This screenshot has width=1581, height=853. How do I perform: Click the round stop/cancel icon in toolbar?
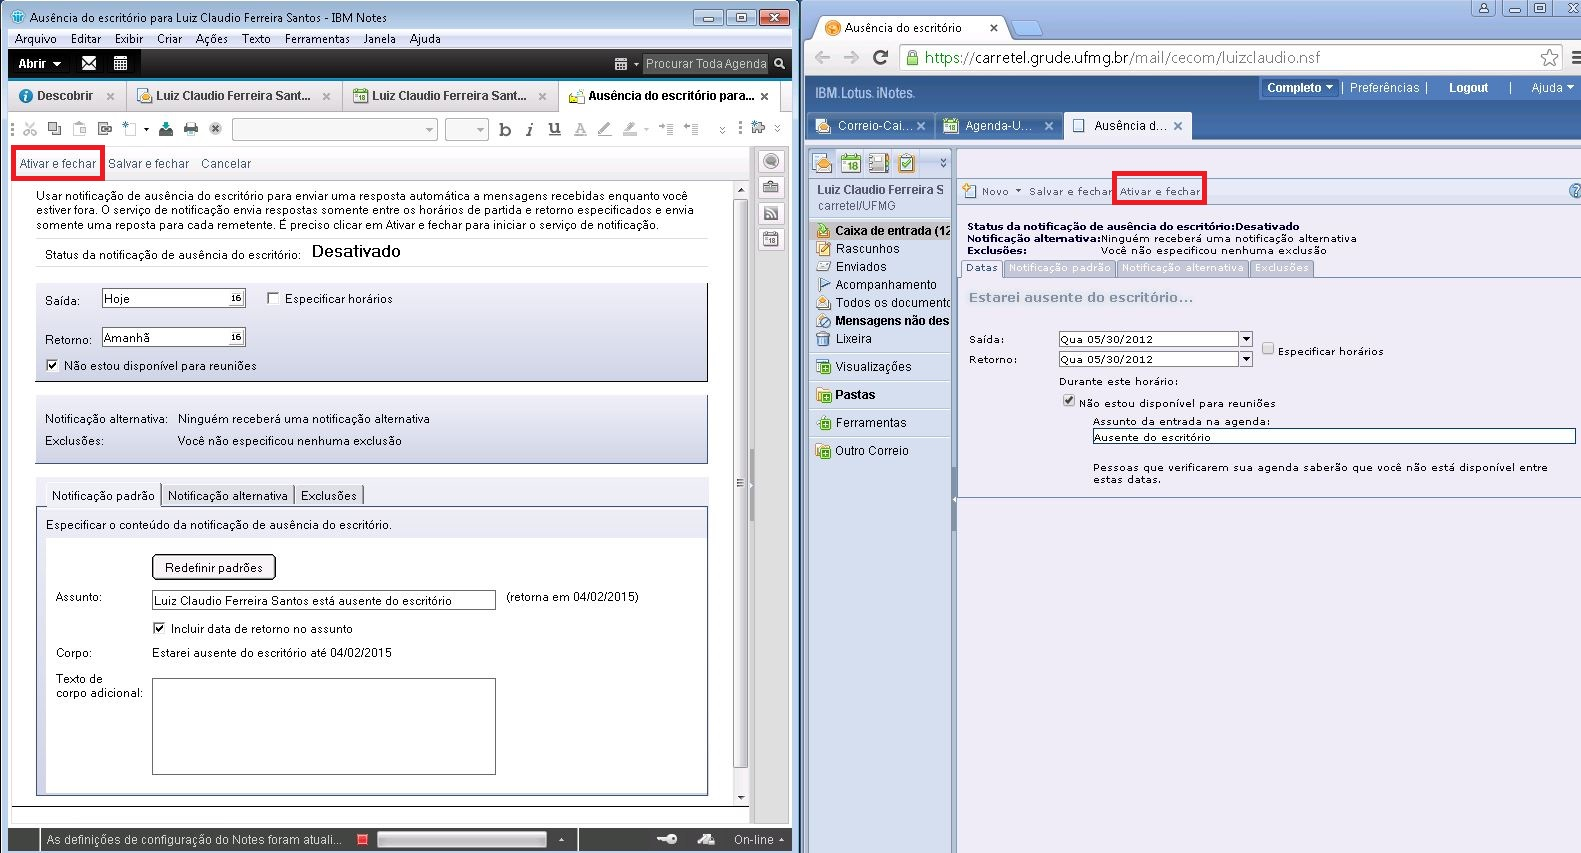215,129
